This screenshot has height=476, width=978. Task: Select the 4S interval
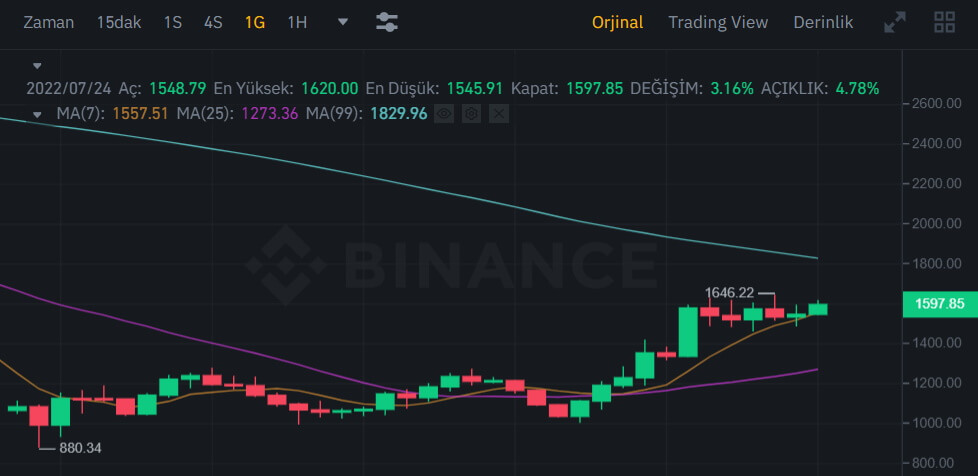coord(213,22)
